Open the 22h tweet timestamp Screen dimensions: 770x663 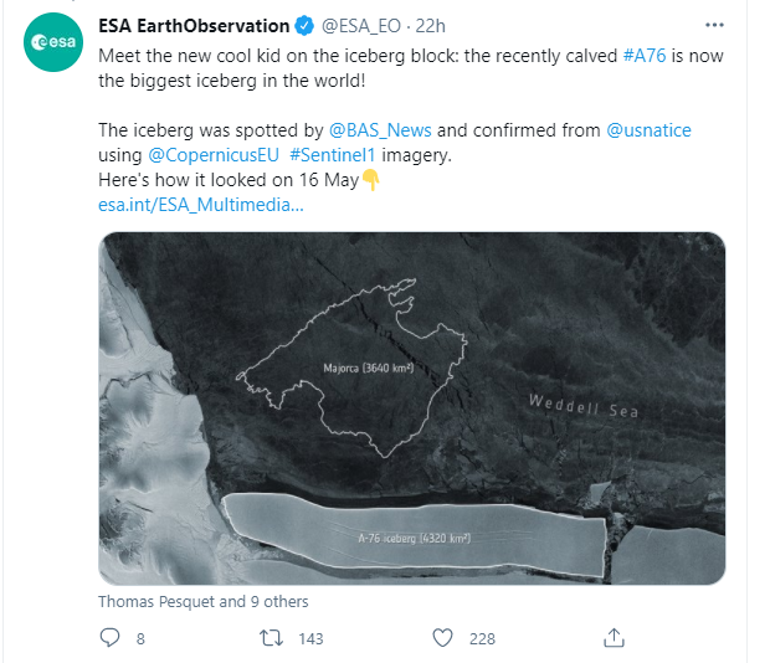pyautogui.click(x=431, y=26)
